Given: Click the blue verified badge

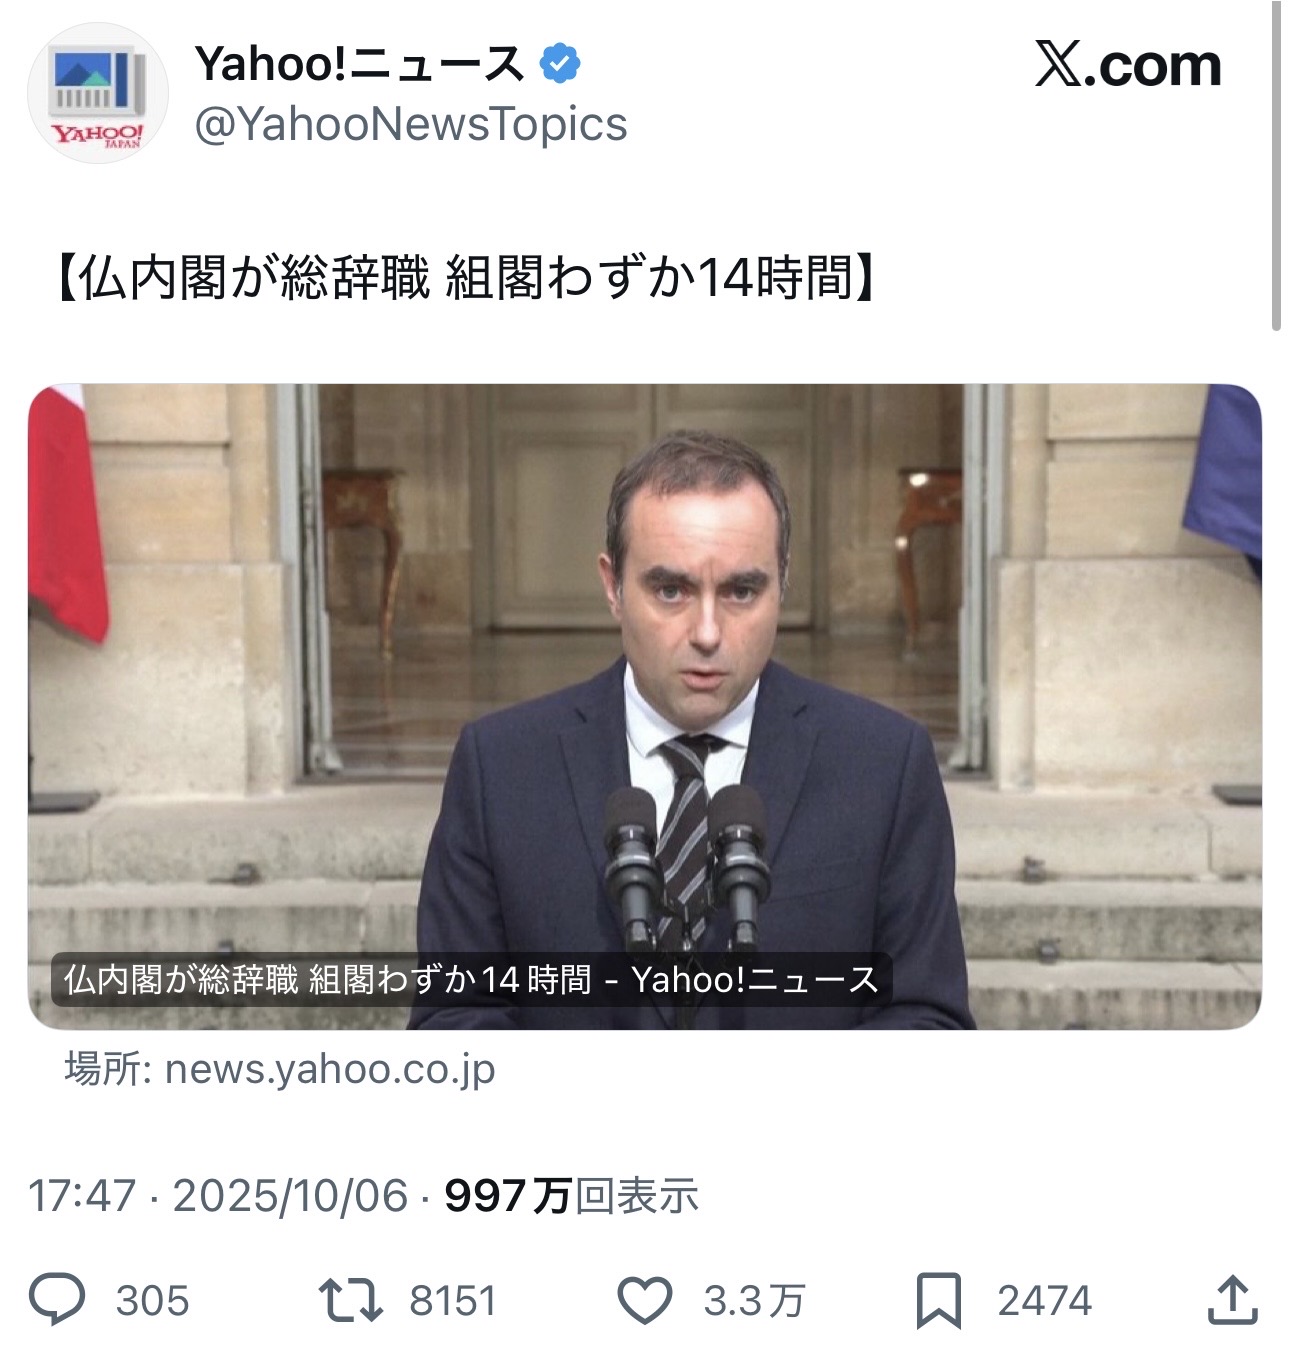Looking at the screenshot, I should coord(560,64).
